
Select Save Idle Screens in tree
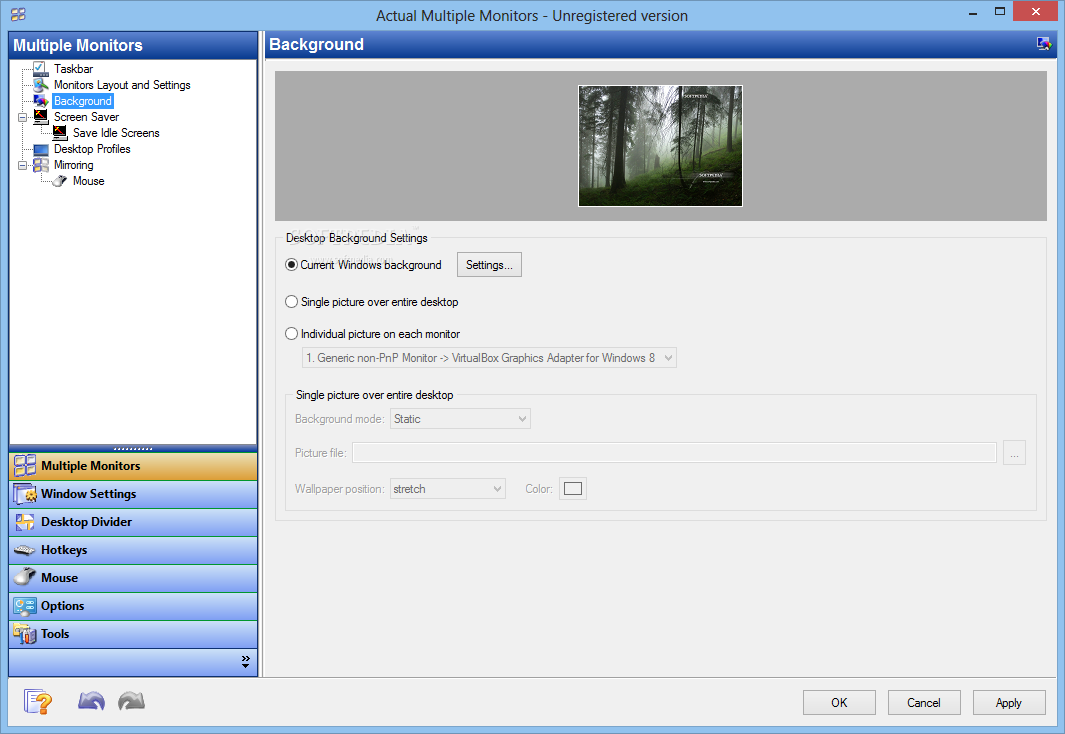(116, 133)
